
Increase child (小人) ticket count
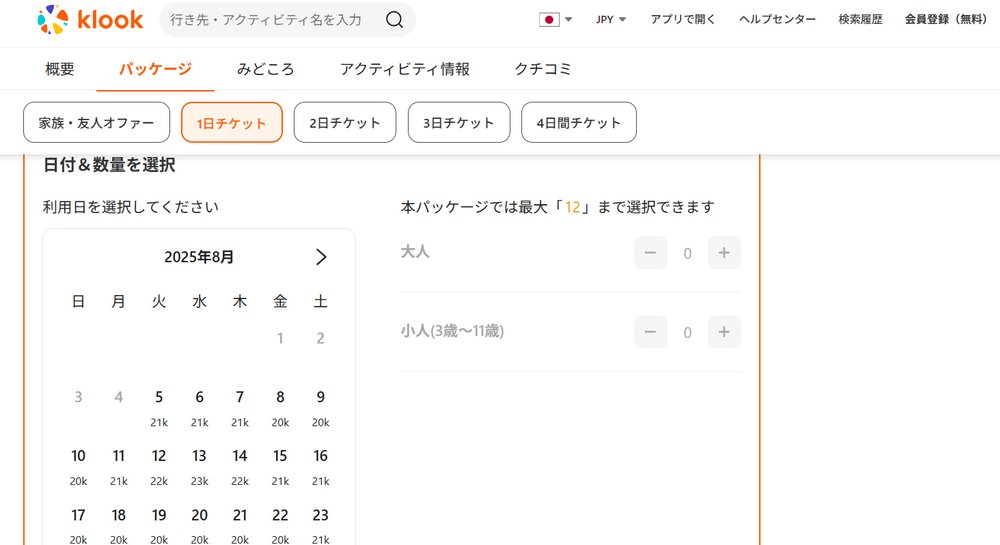click(724, 332)
